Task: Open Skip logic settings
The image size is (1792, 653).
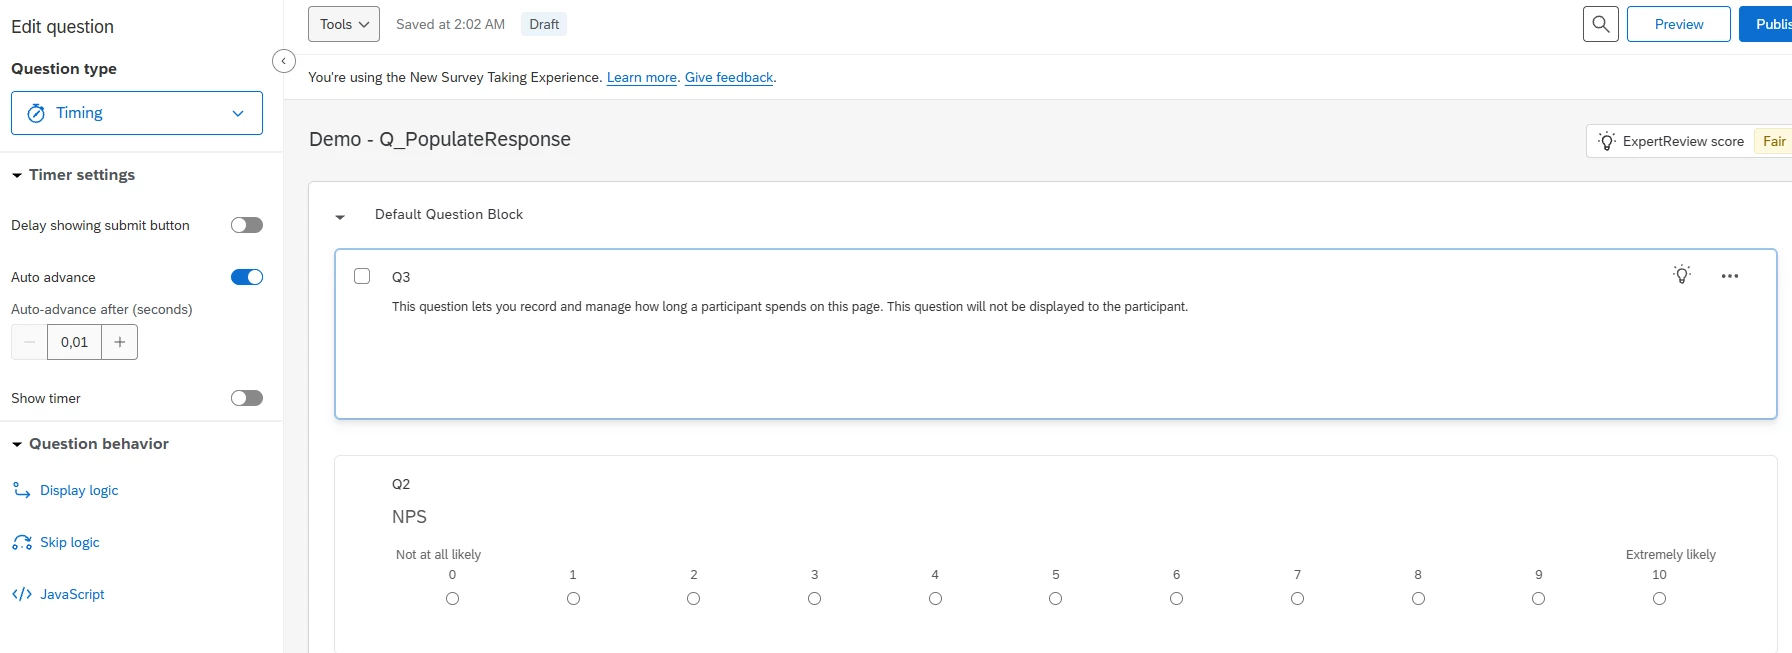Action: [x=70, y=542]
